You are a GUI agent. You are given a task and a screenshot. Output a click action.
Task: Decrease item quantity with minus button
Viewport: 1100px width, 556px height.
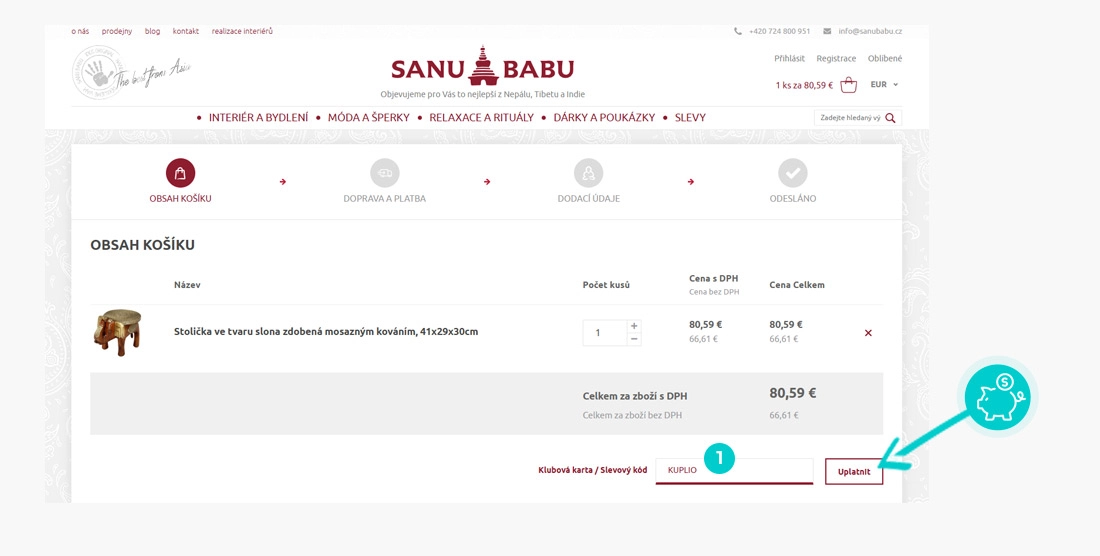633,339
